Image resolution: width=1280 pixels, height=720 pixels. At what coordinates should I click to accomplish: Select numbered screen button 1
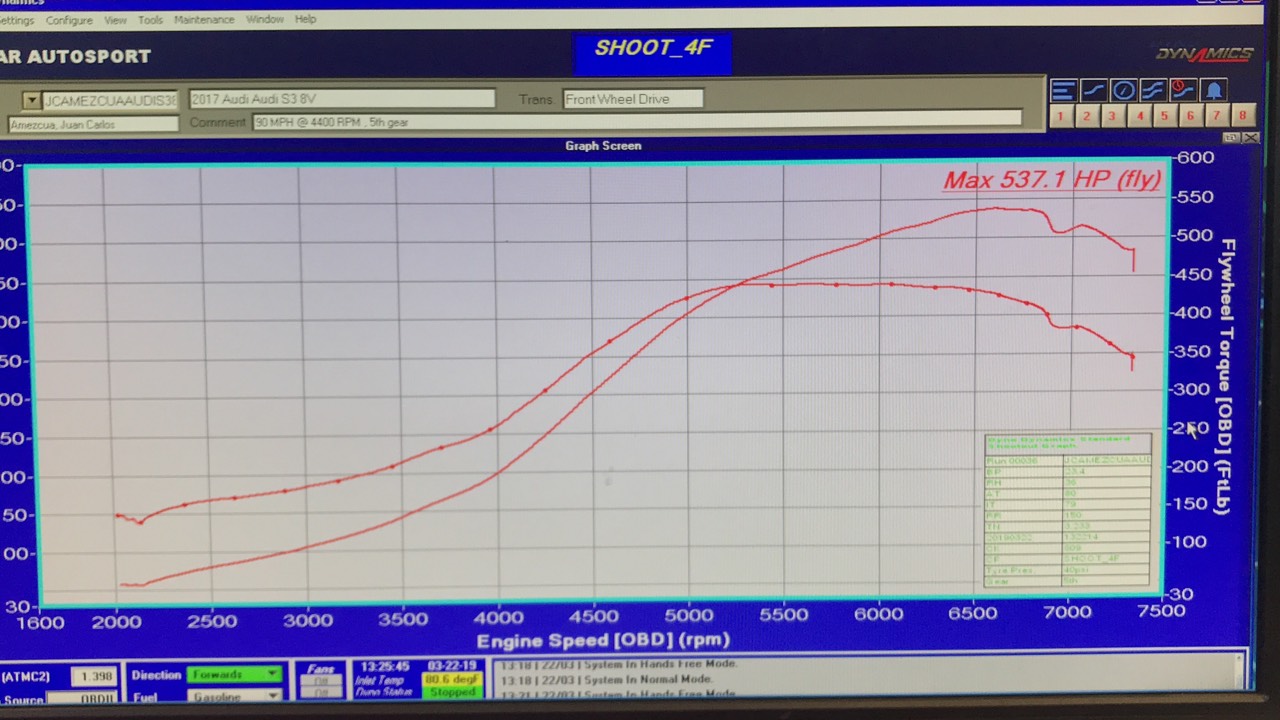click(x=1060, y=116)
